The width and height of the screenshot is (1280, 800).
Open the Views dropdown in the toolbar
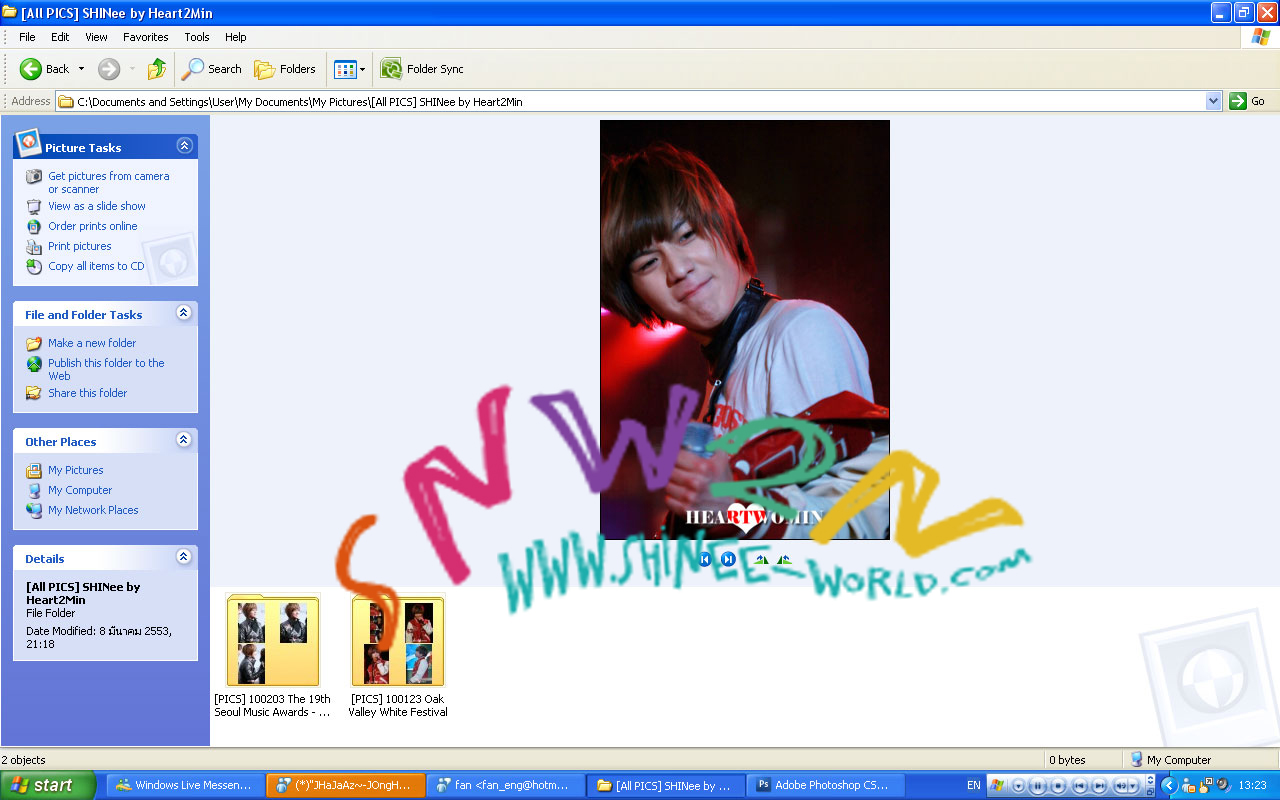(350, 69)
